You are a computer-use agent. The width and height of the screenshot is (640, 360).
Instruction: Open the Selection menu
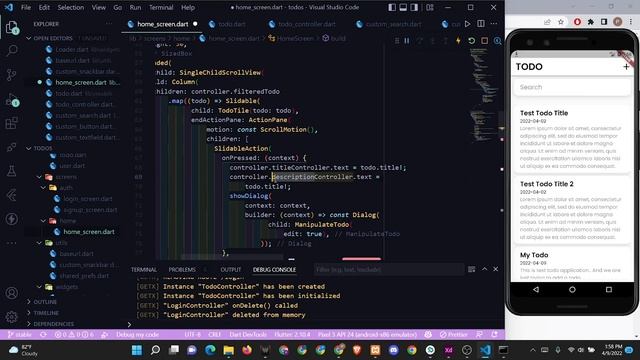[71, 7]
